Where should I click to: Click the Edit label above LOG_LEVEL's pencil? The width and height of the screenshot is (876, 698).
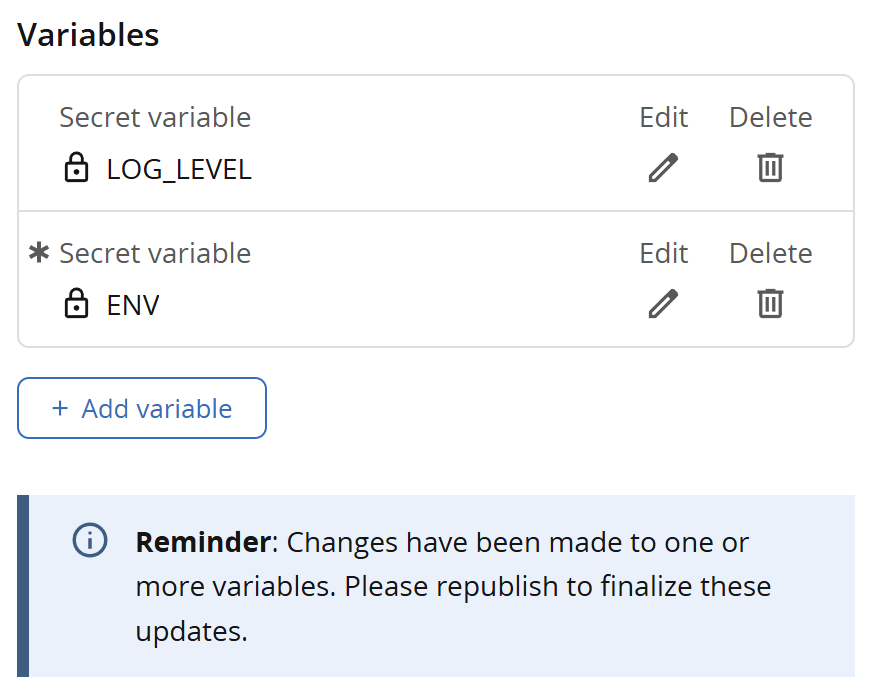[663, 117]
